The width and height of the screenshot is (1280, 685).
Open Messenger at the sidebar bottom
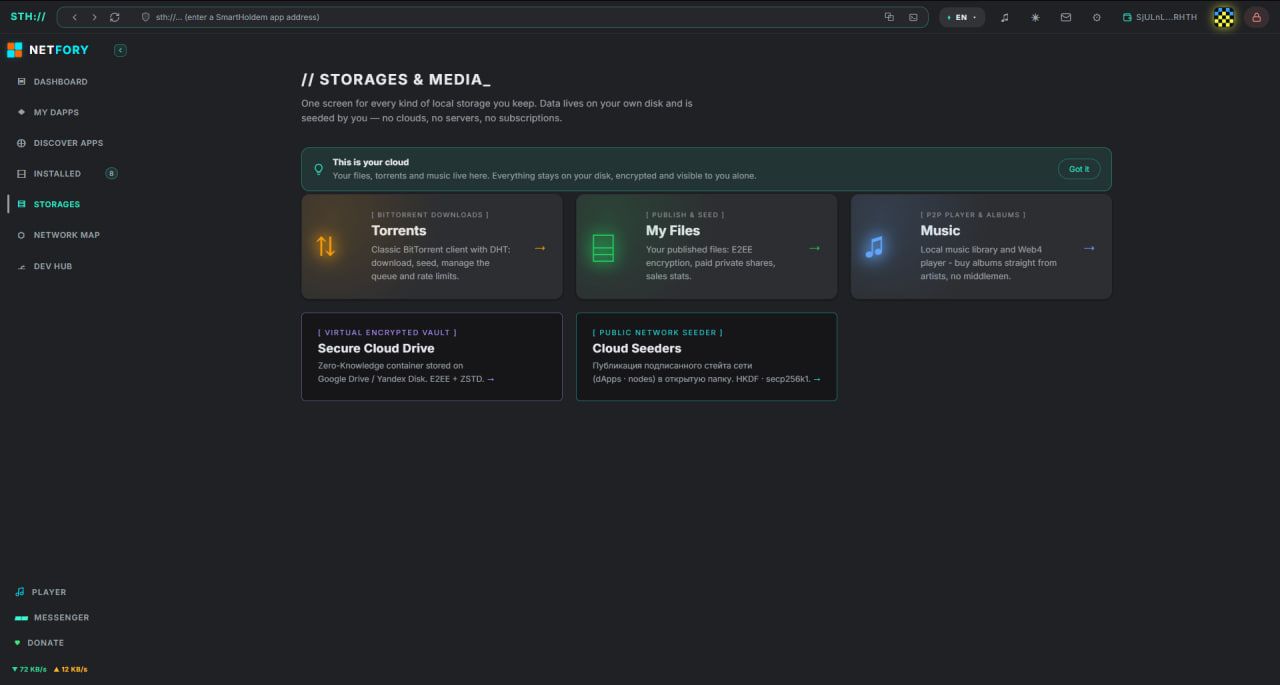click(52, 618)
